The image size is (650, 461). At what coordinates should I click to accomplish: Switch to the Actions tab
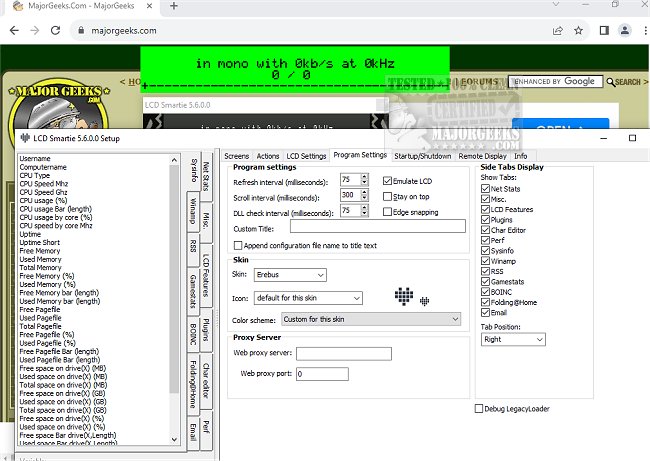268,156
